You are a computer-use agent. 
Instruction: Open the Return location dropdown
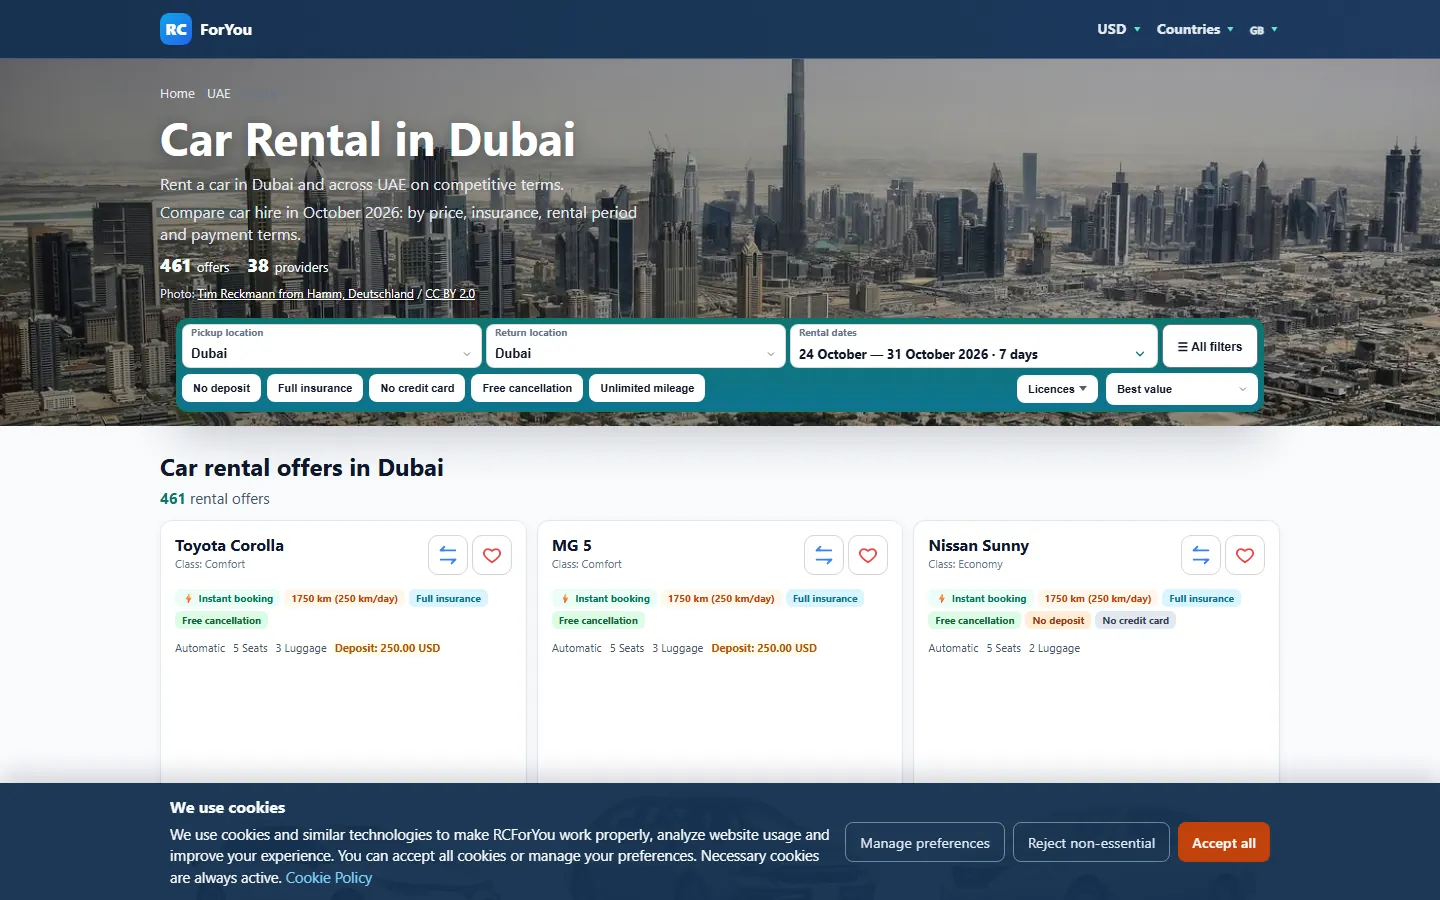[635, 346]
